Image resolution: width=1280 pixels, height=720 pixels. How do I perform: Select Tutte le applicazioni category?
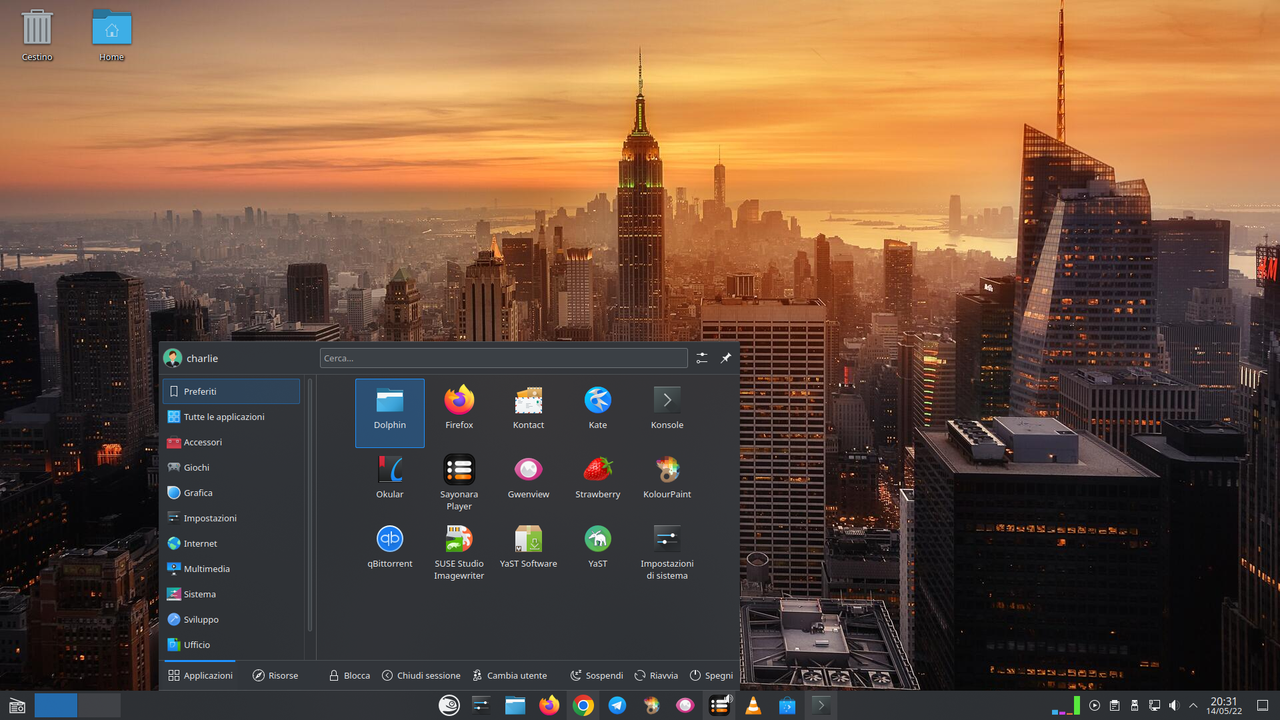coord(231,417)
